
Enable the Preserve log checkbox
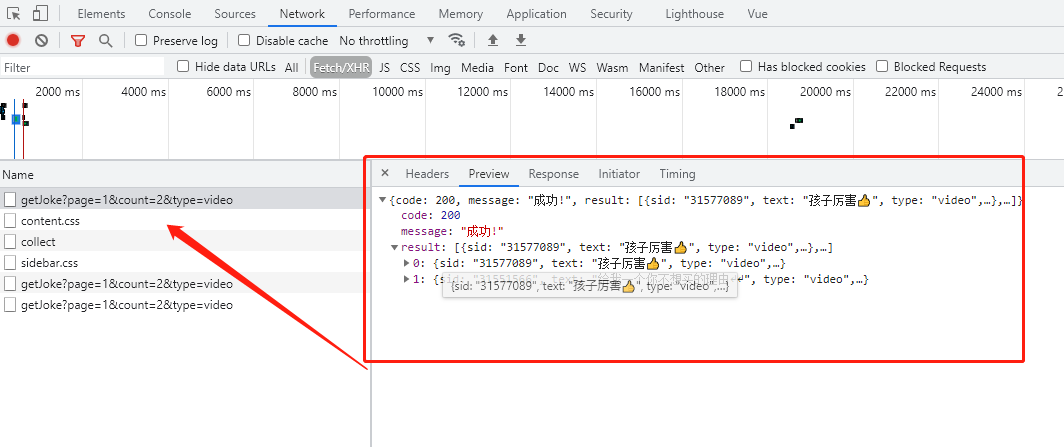(x=141, y=41)
